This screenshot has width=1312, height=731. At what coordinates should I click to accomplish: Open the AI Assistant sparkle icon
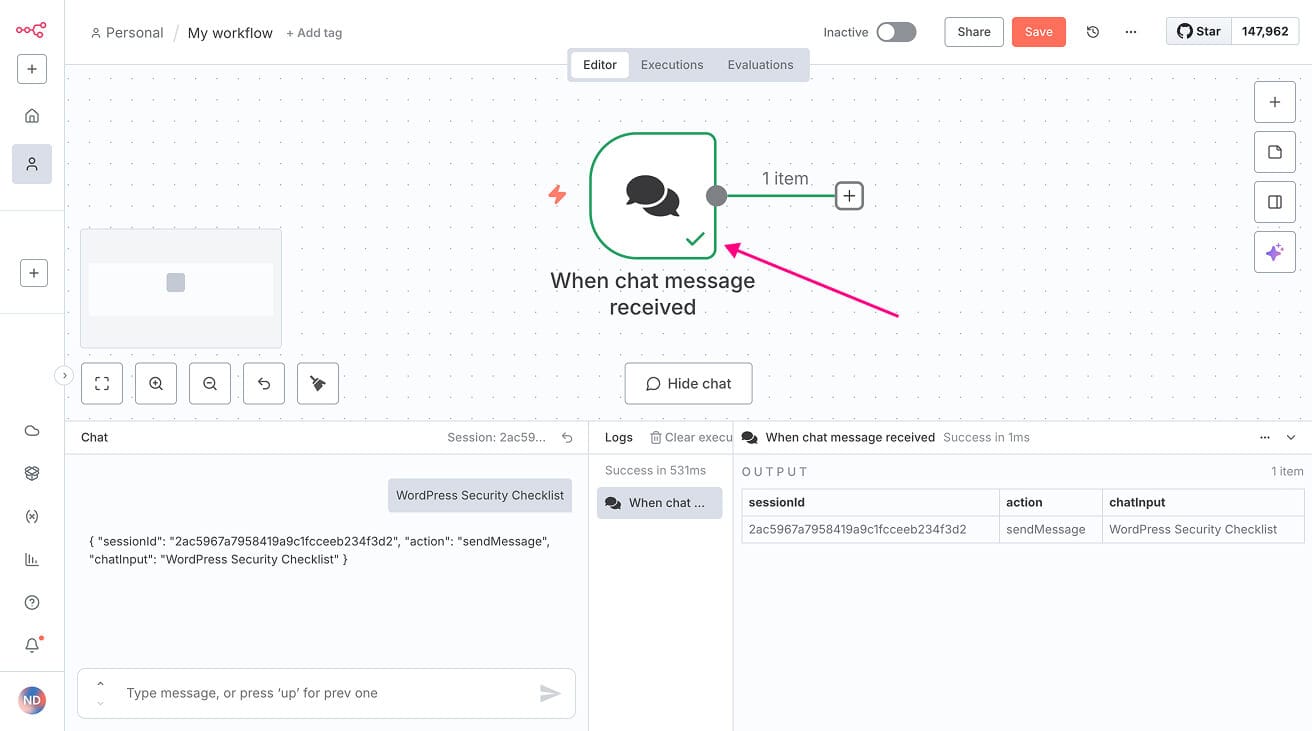[1275, 252]
